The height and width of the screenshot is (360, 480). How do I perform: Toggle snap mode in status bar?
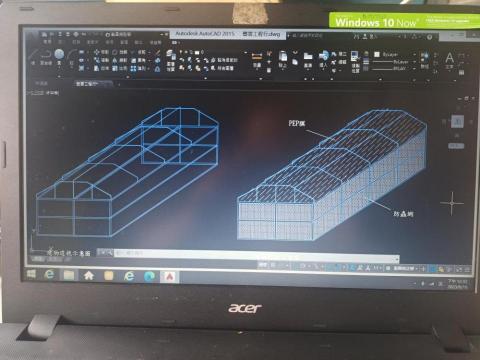(281, 265)
